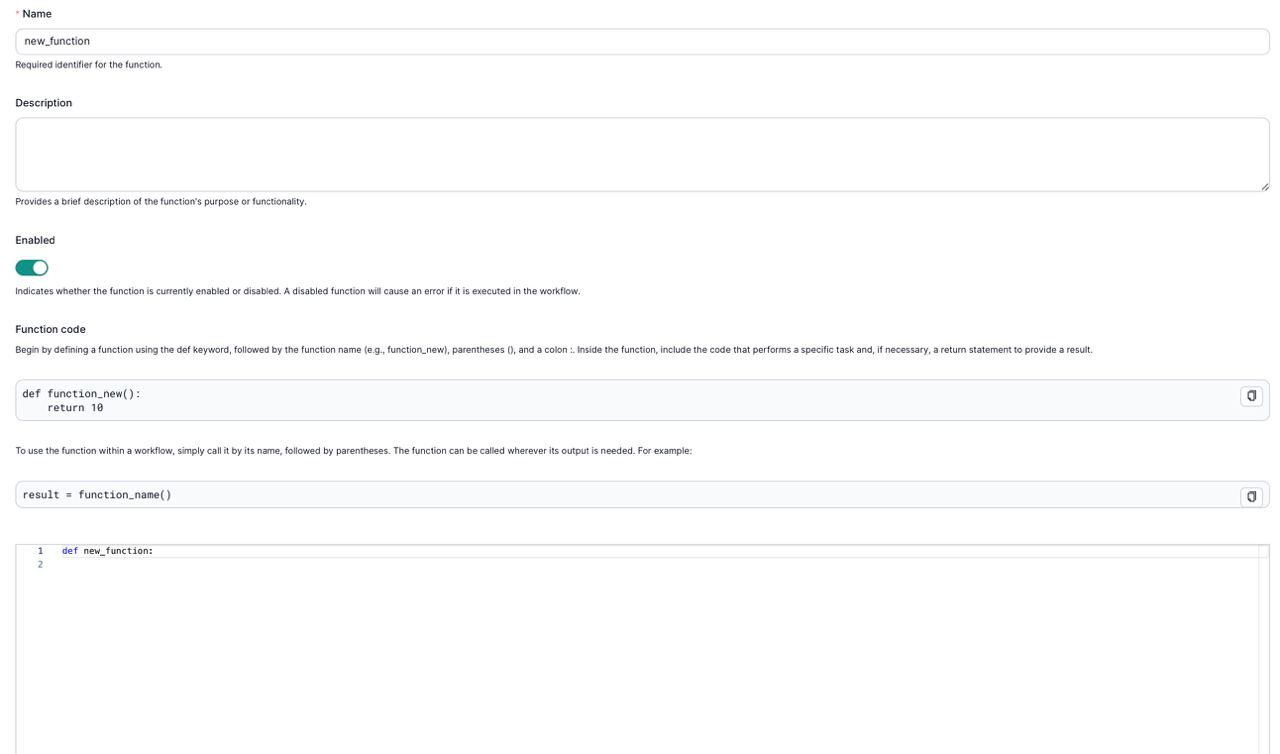Grab the Description textarea resize handle

(1264, 186)
